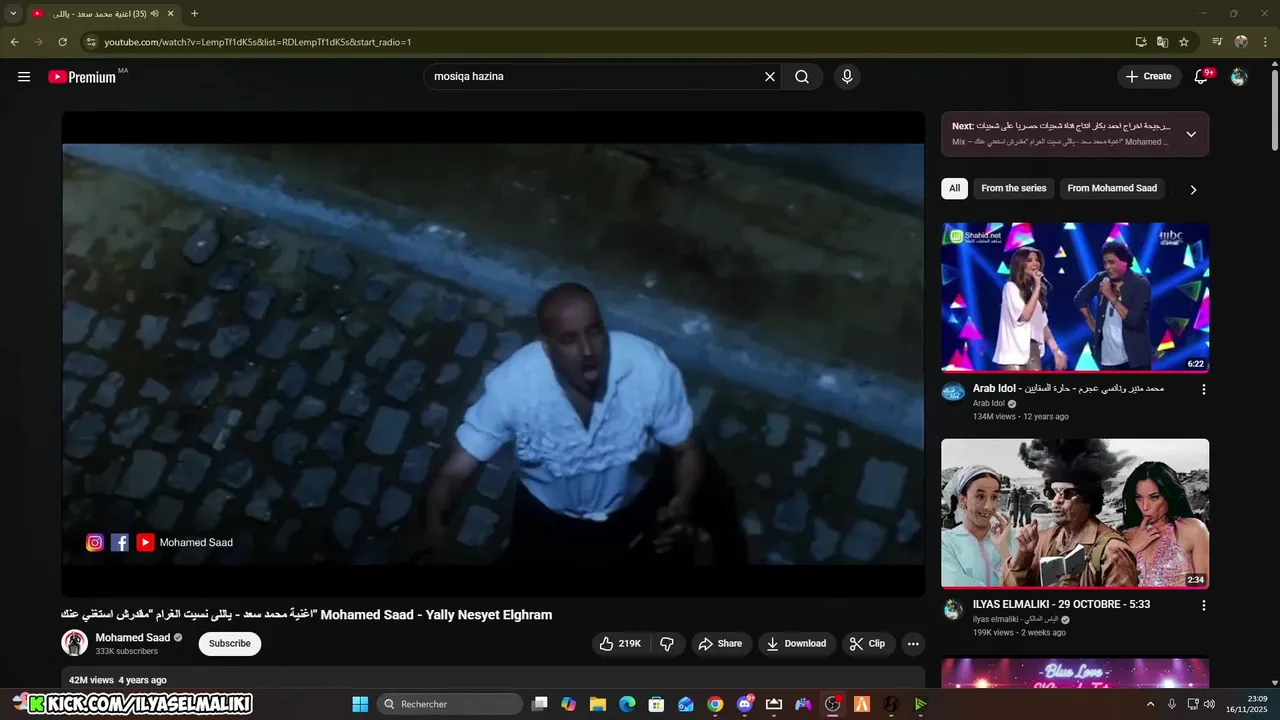Open Google Chrome from taskbar
This screenshot has height=720, width=1280.
pyautogui.click(x=715, y=704)
